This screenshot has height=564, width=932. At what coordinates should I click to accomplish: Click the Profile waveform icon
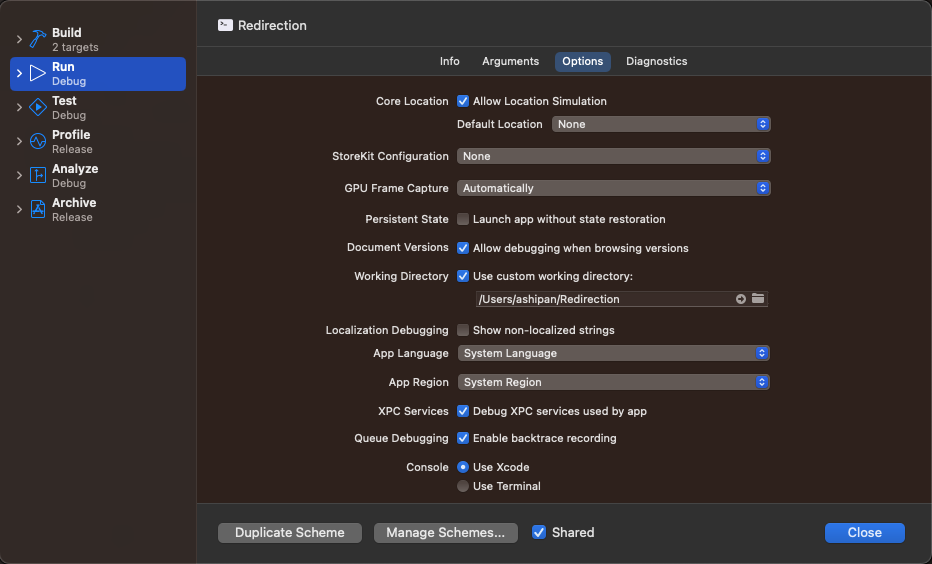point(37,141)
